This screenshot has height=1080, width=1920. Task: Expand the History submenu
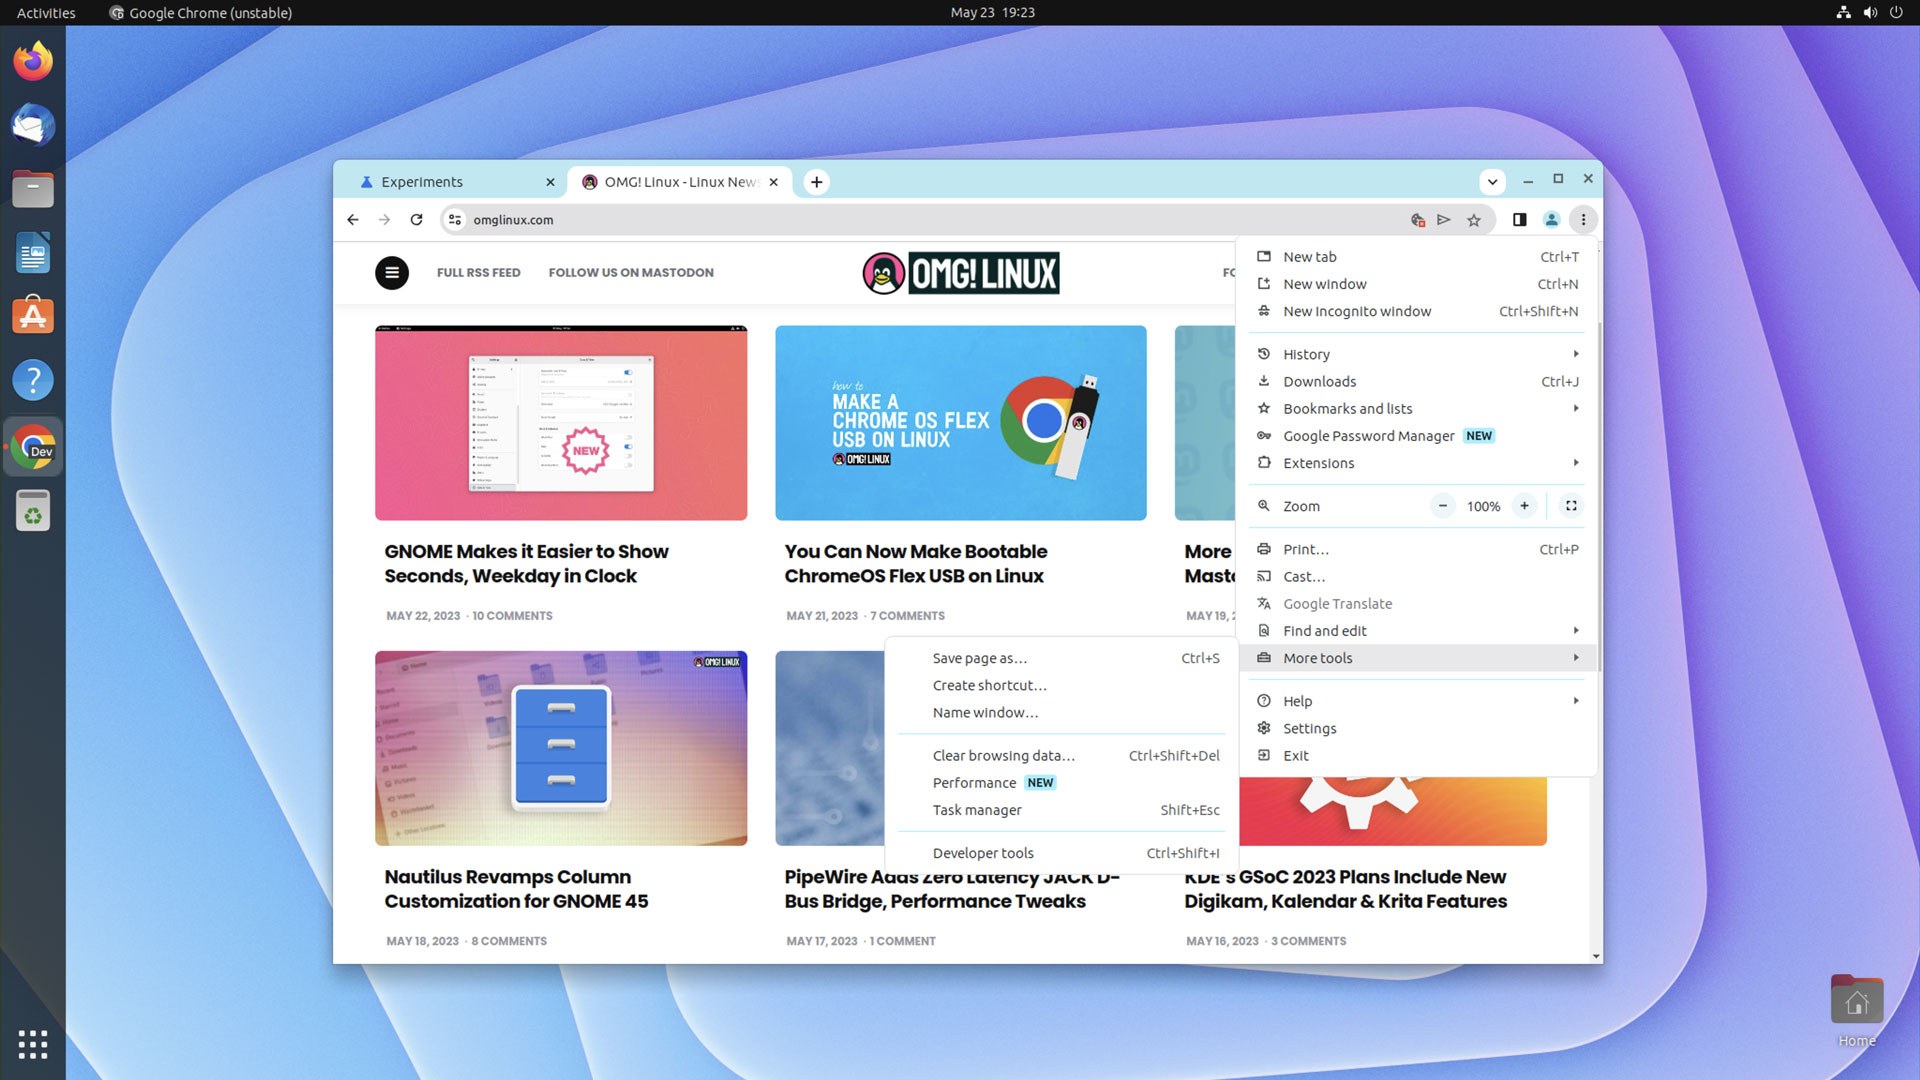pyautogui.click(x=1417, y=354)
